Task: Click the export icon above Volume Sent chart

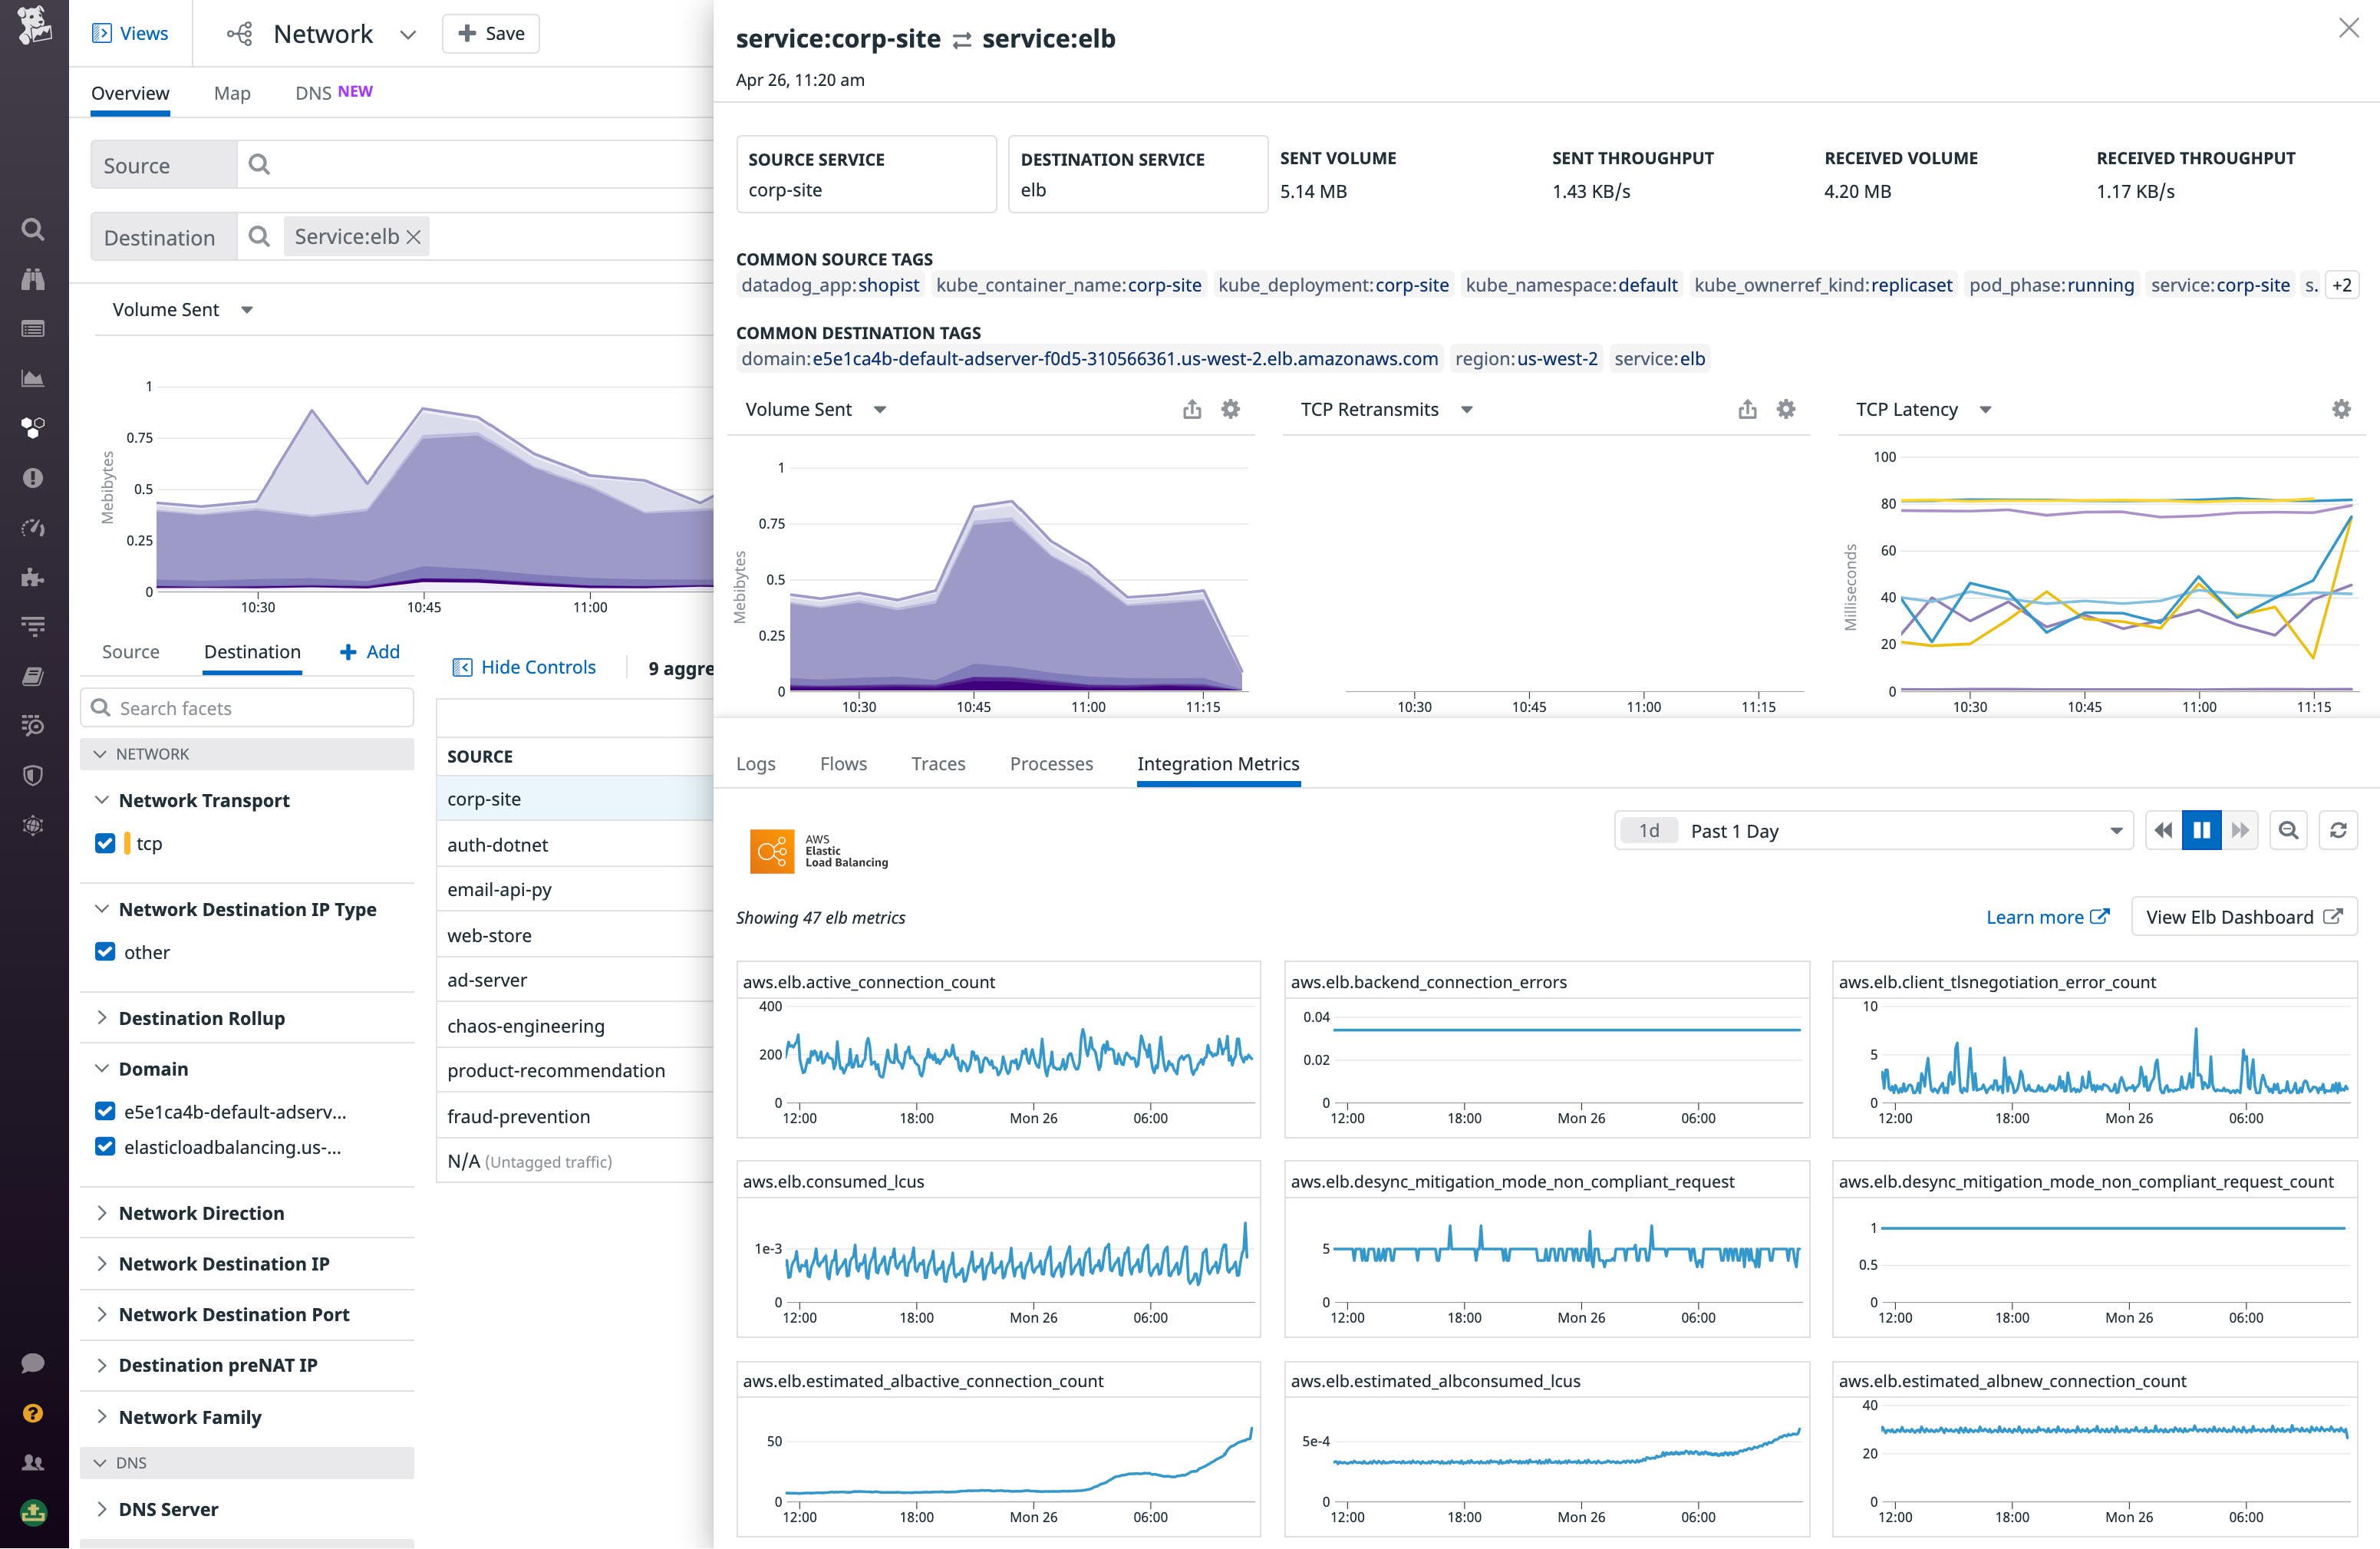Action: 1191,409
